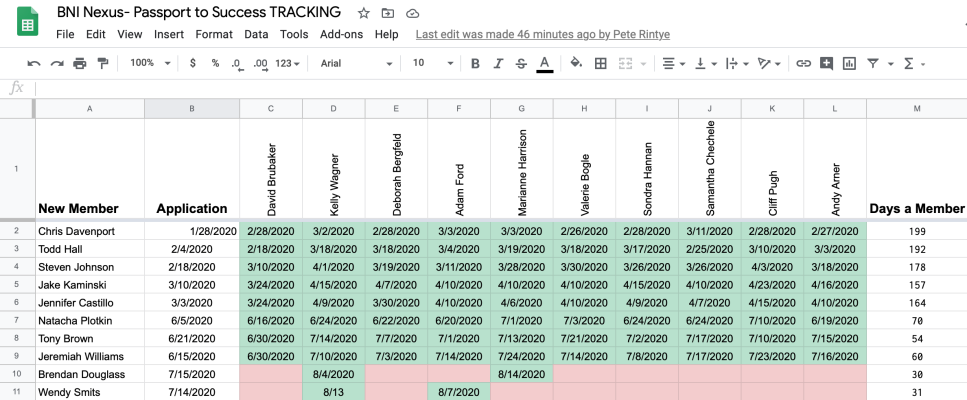Activate the paint format tool
967x400 pixels.
click(104, 63)
